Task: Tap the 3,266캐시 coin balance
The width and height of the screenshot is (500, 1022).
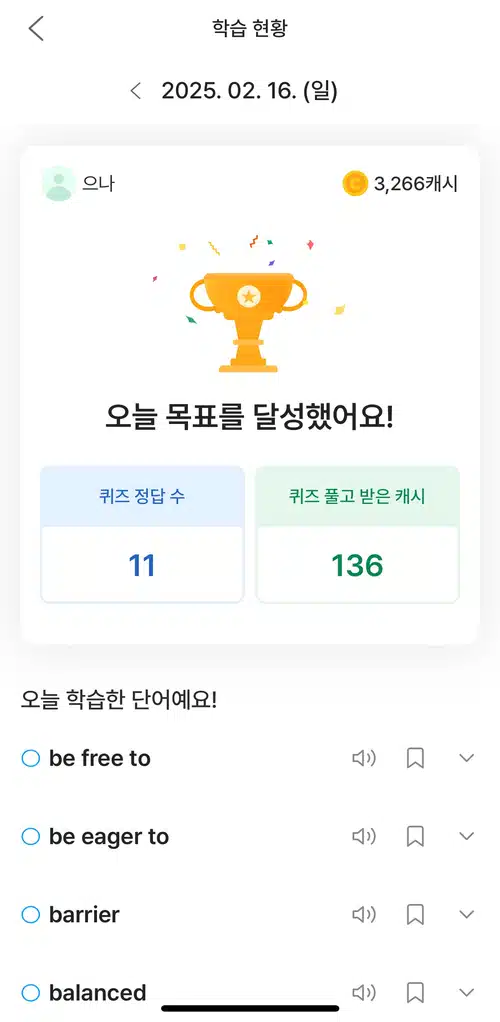Action: click(x=400, y=184)
